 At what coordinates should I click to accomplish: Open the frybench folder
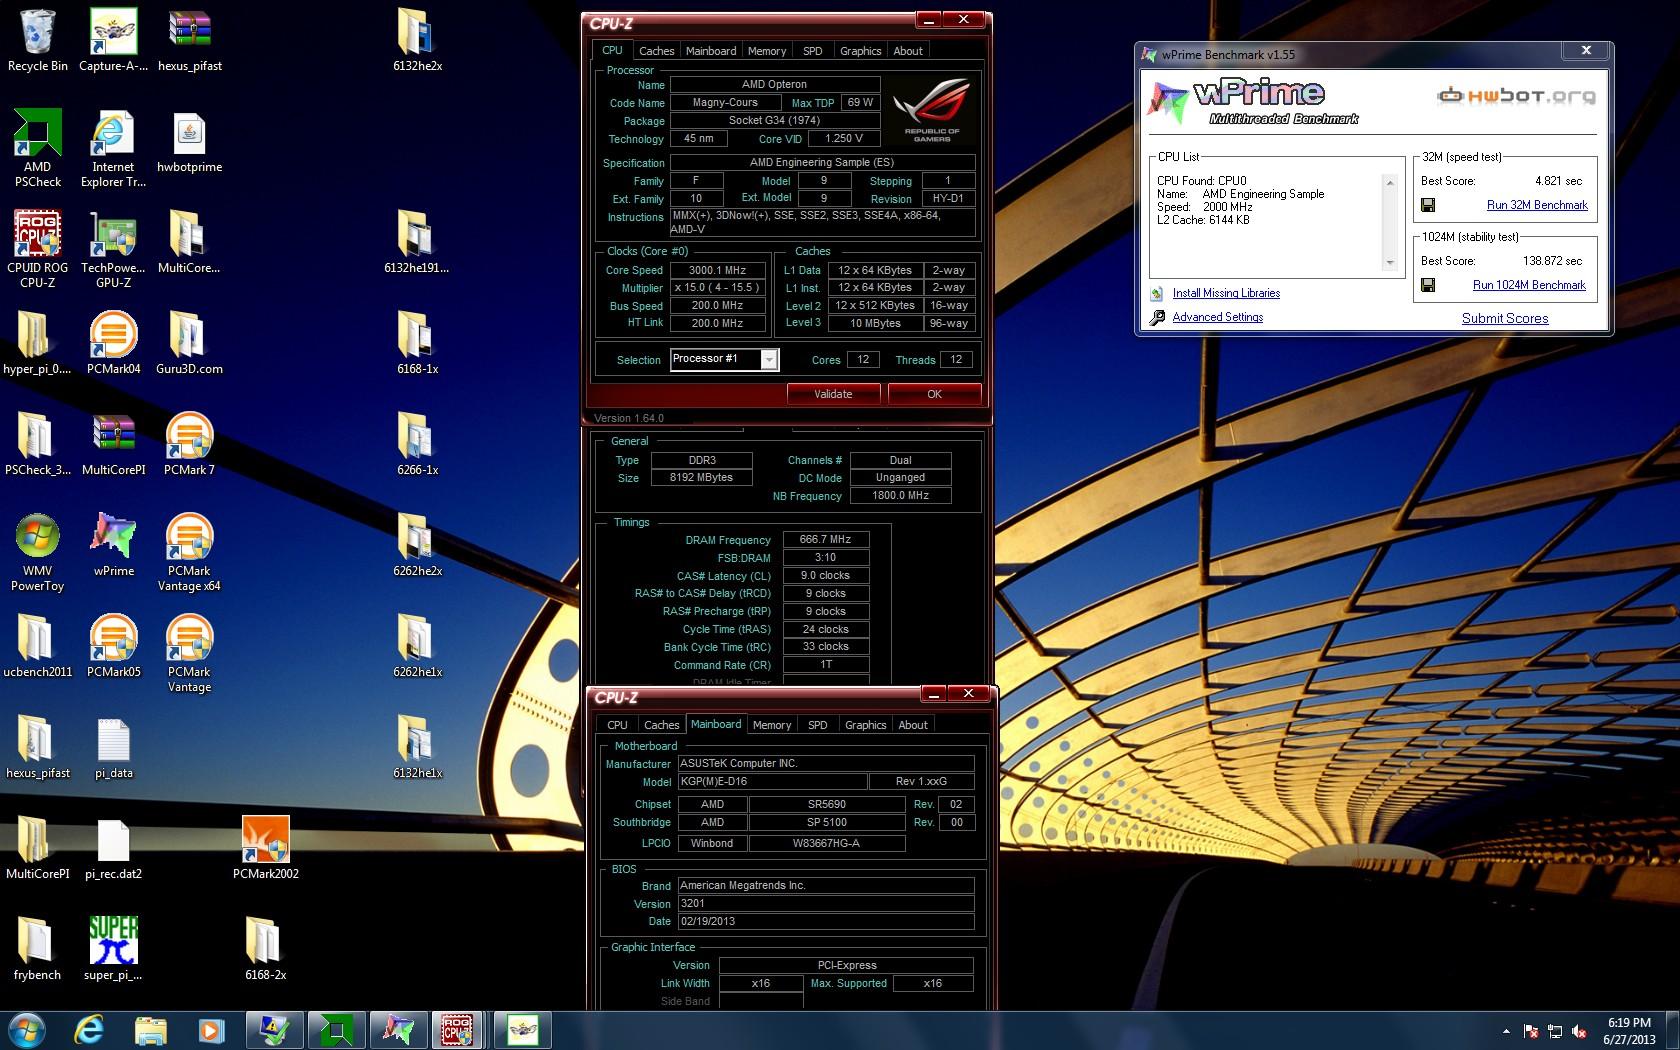coord(37,949)
